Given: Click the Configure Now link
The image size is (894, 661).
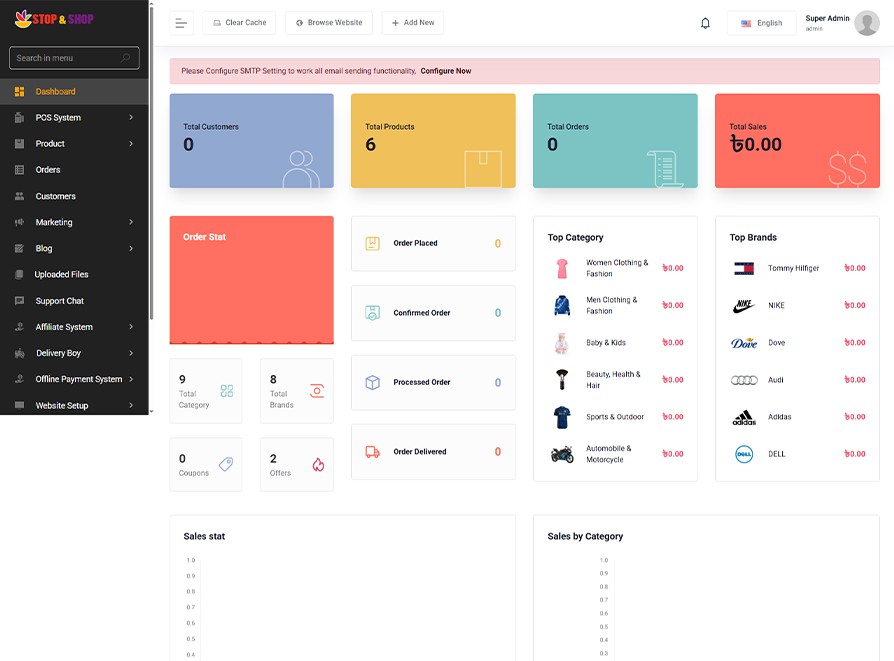Looking at the screenshot, I should tap(445, 71).
